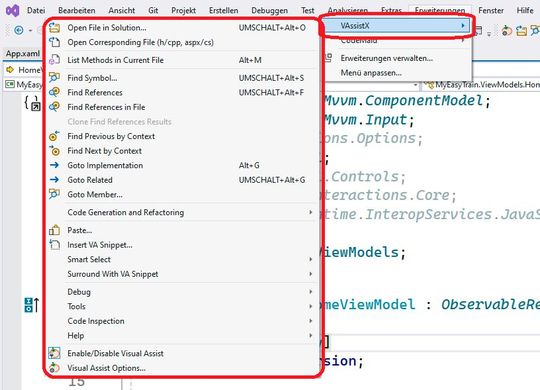540x390 pixels.
Task: Click the Find Next by Context icon
Action: point(54,151)
